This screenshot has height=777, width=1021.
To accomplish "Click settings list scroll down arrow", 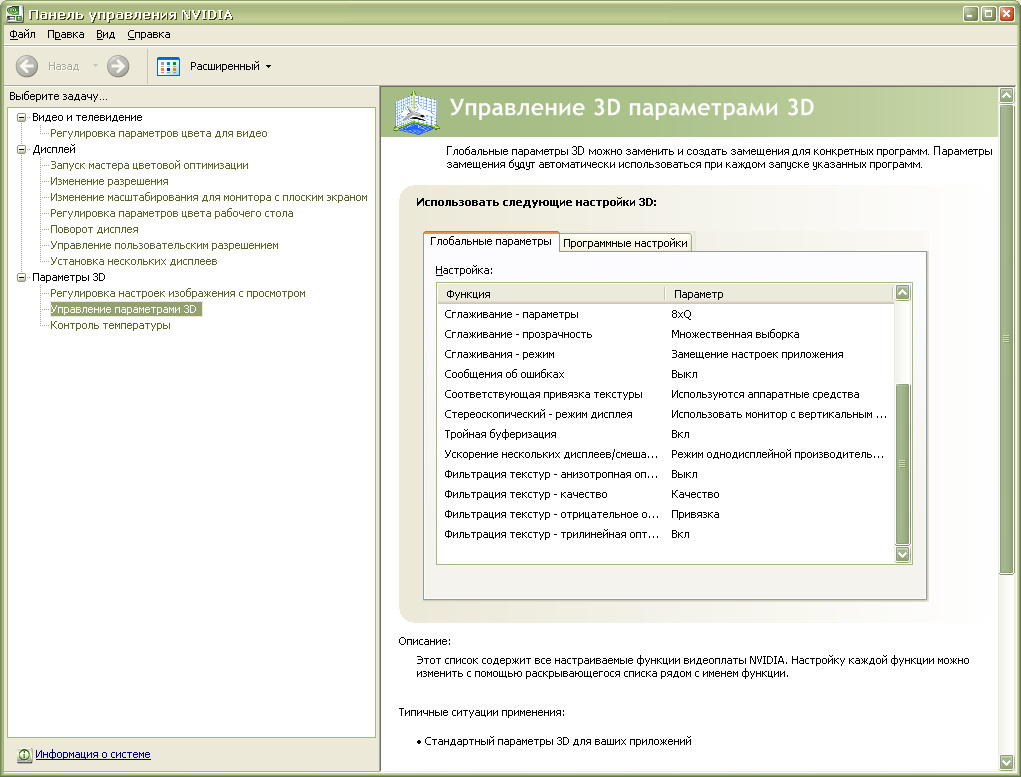I will click(902, 555).
